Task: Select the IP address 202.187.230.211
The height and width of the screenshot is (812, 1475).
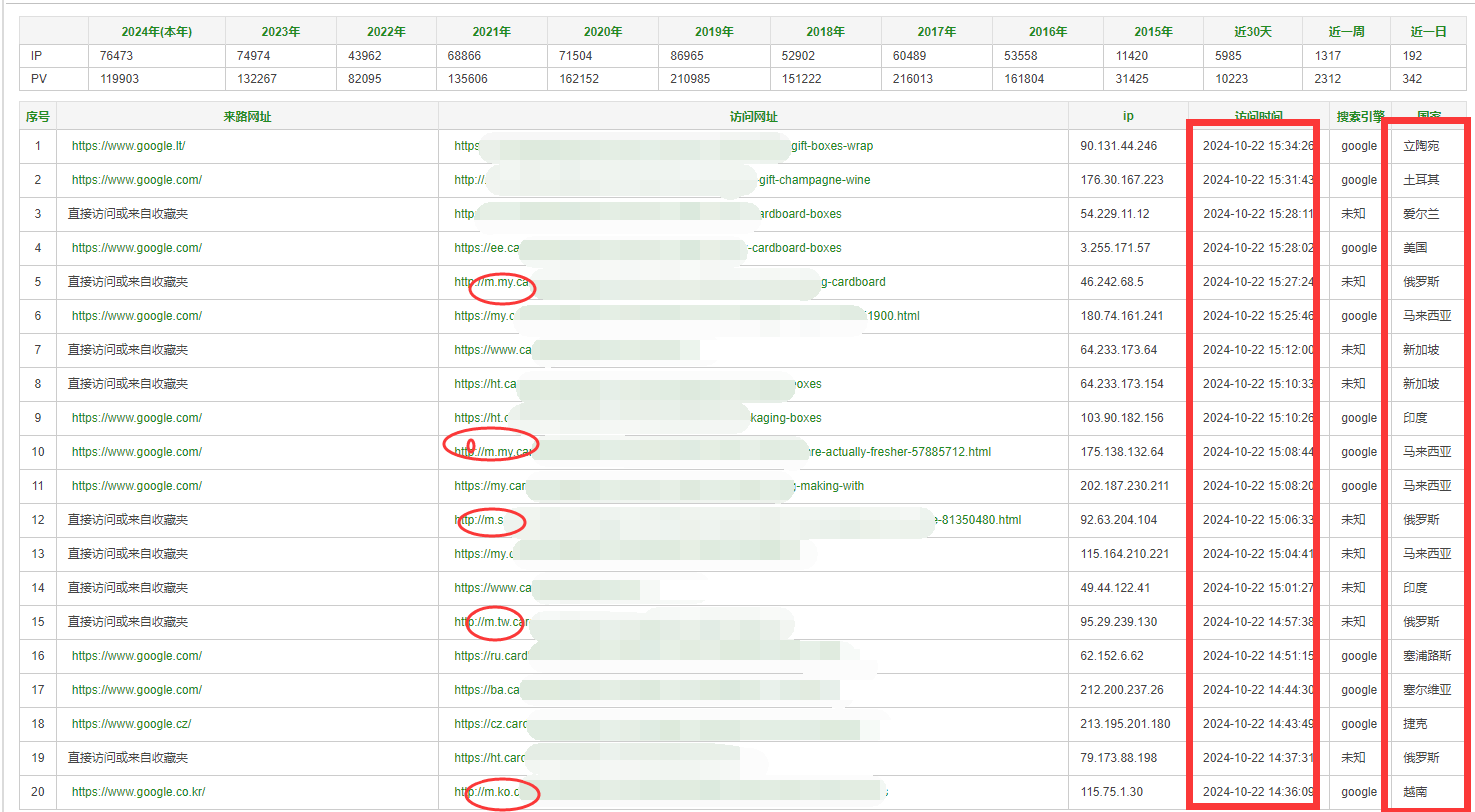Action: 1125,486
